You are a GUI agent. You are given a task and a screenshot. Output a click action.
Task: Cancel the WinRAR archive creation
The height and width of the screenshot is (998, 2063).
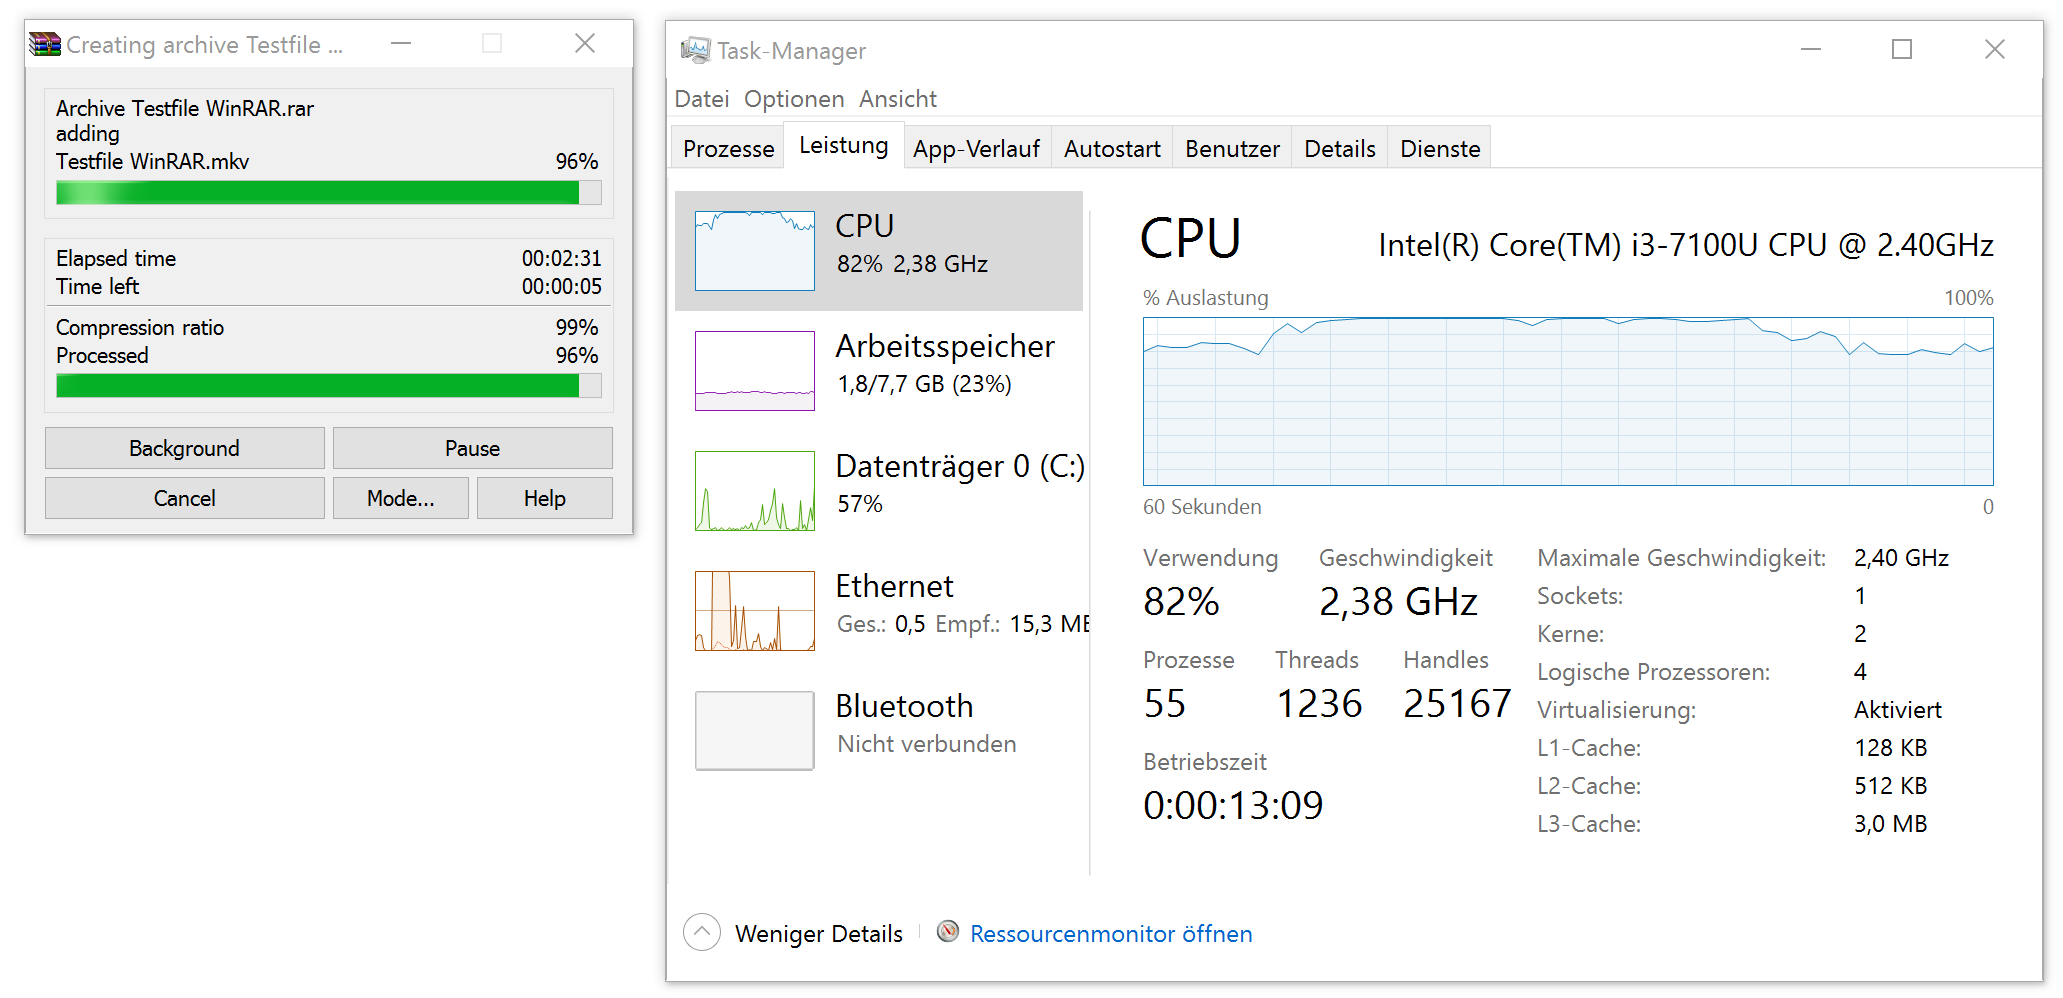[x=185, y=498]
